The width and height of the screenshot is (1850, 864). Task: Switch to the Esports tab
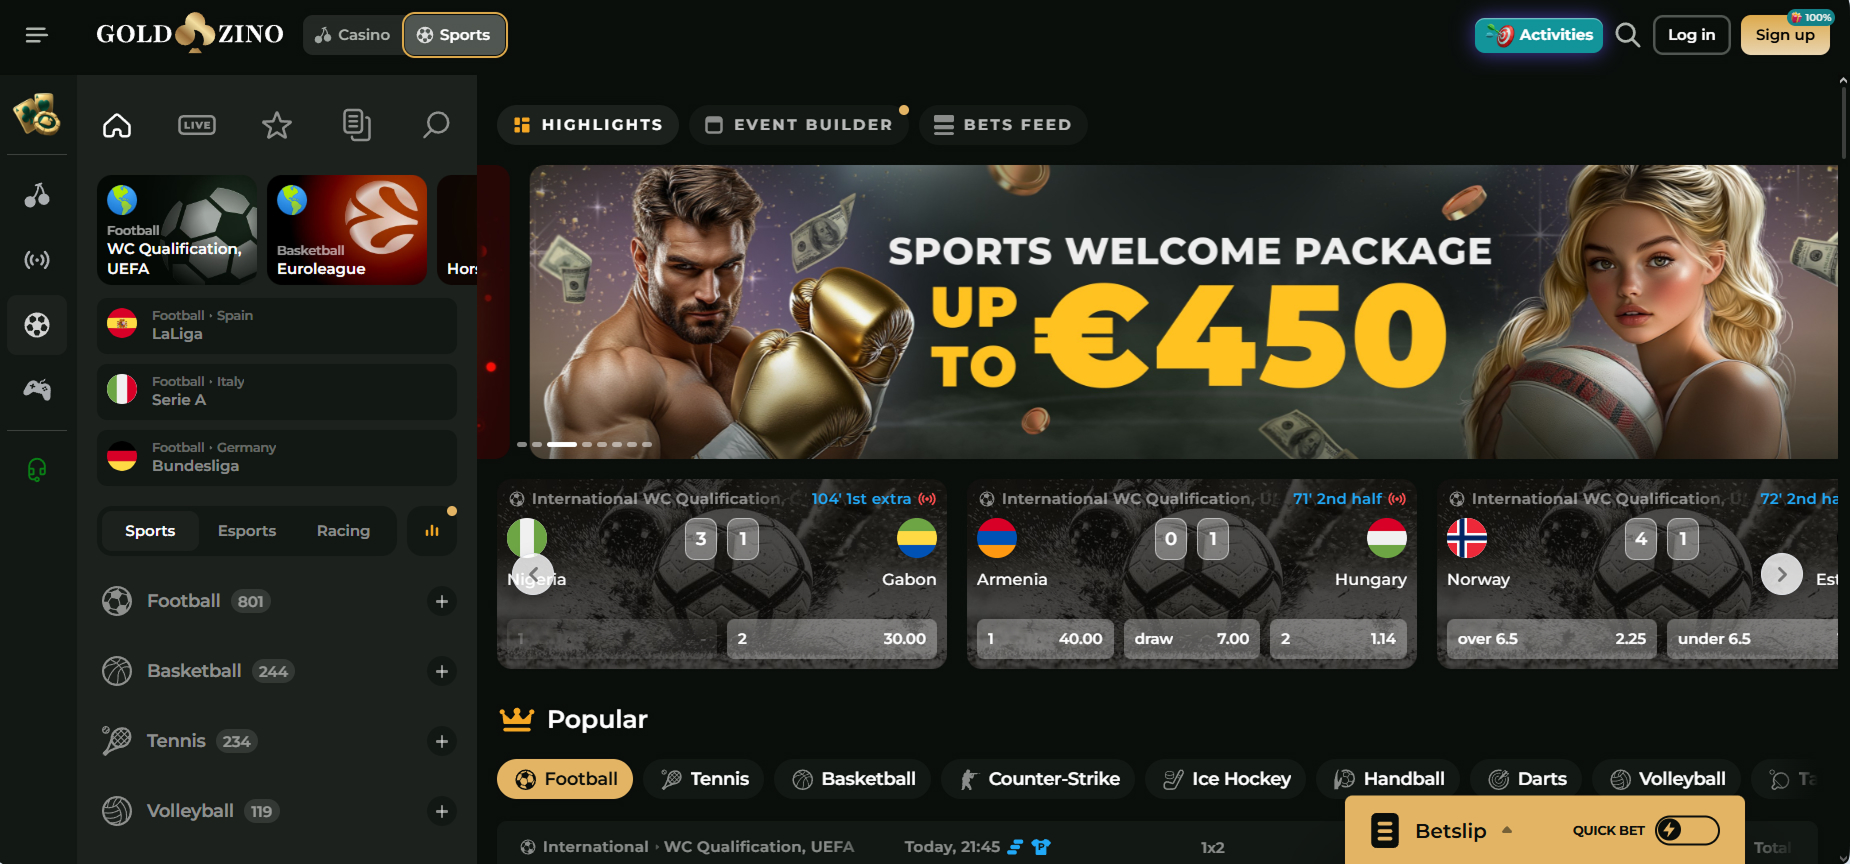[247, 531]
